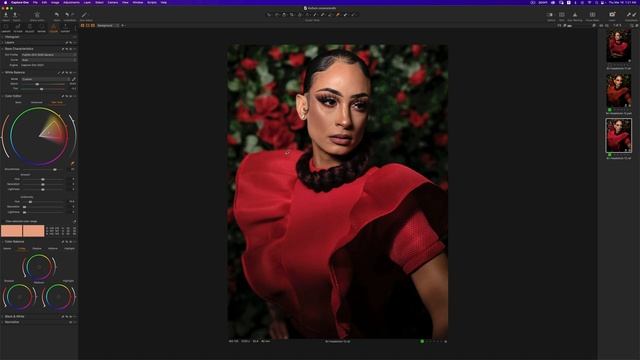Screen dimensions: 640x360
Task: Collapse the Color Balance panel
Action: (x=14, y=242)
